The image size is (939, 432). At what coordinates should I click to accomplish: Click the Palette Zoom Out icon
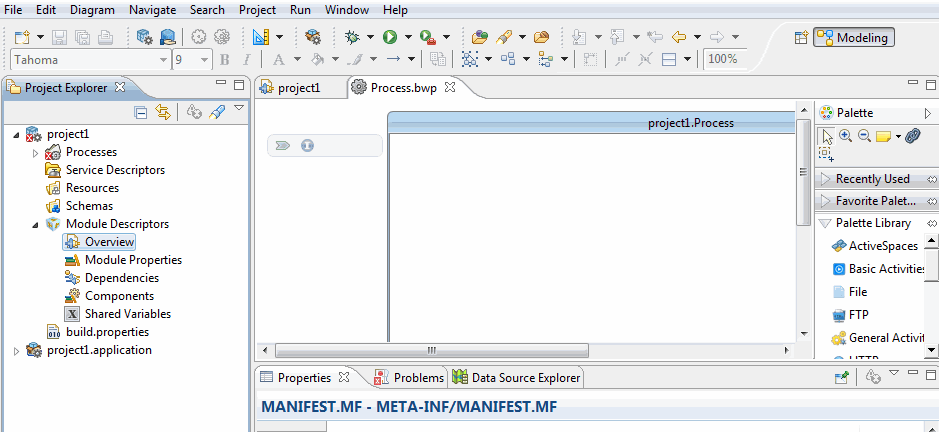point(864,137)
